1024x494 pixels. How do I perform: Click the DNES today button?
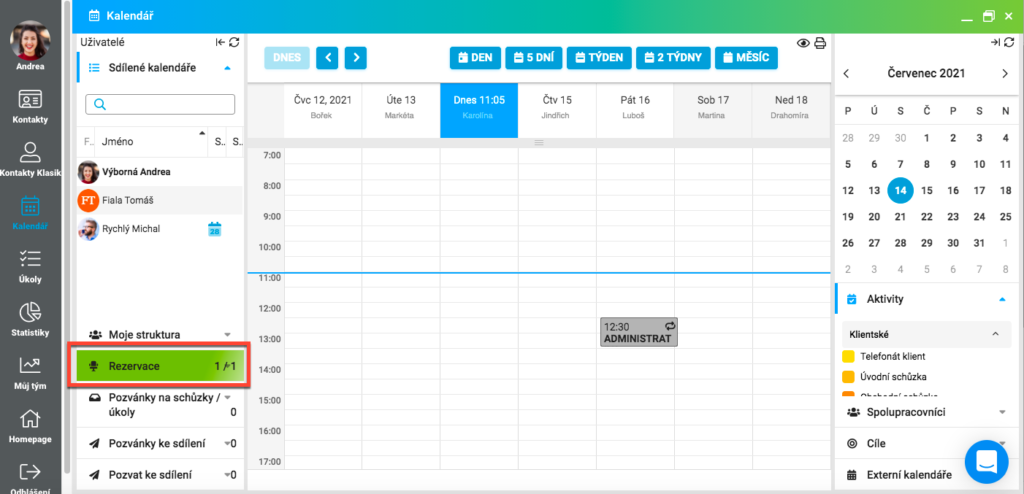pos(287,58)
